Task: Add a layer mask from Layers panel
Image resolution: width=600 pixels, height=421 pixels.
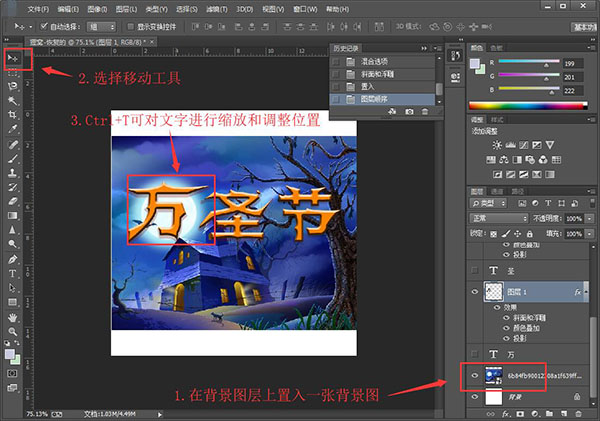Action: 520,414
